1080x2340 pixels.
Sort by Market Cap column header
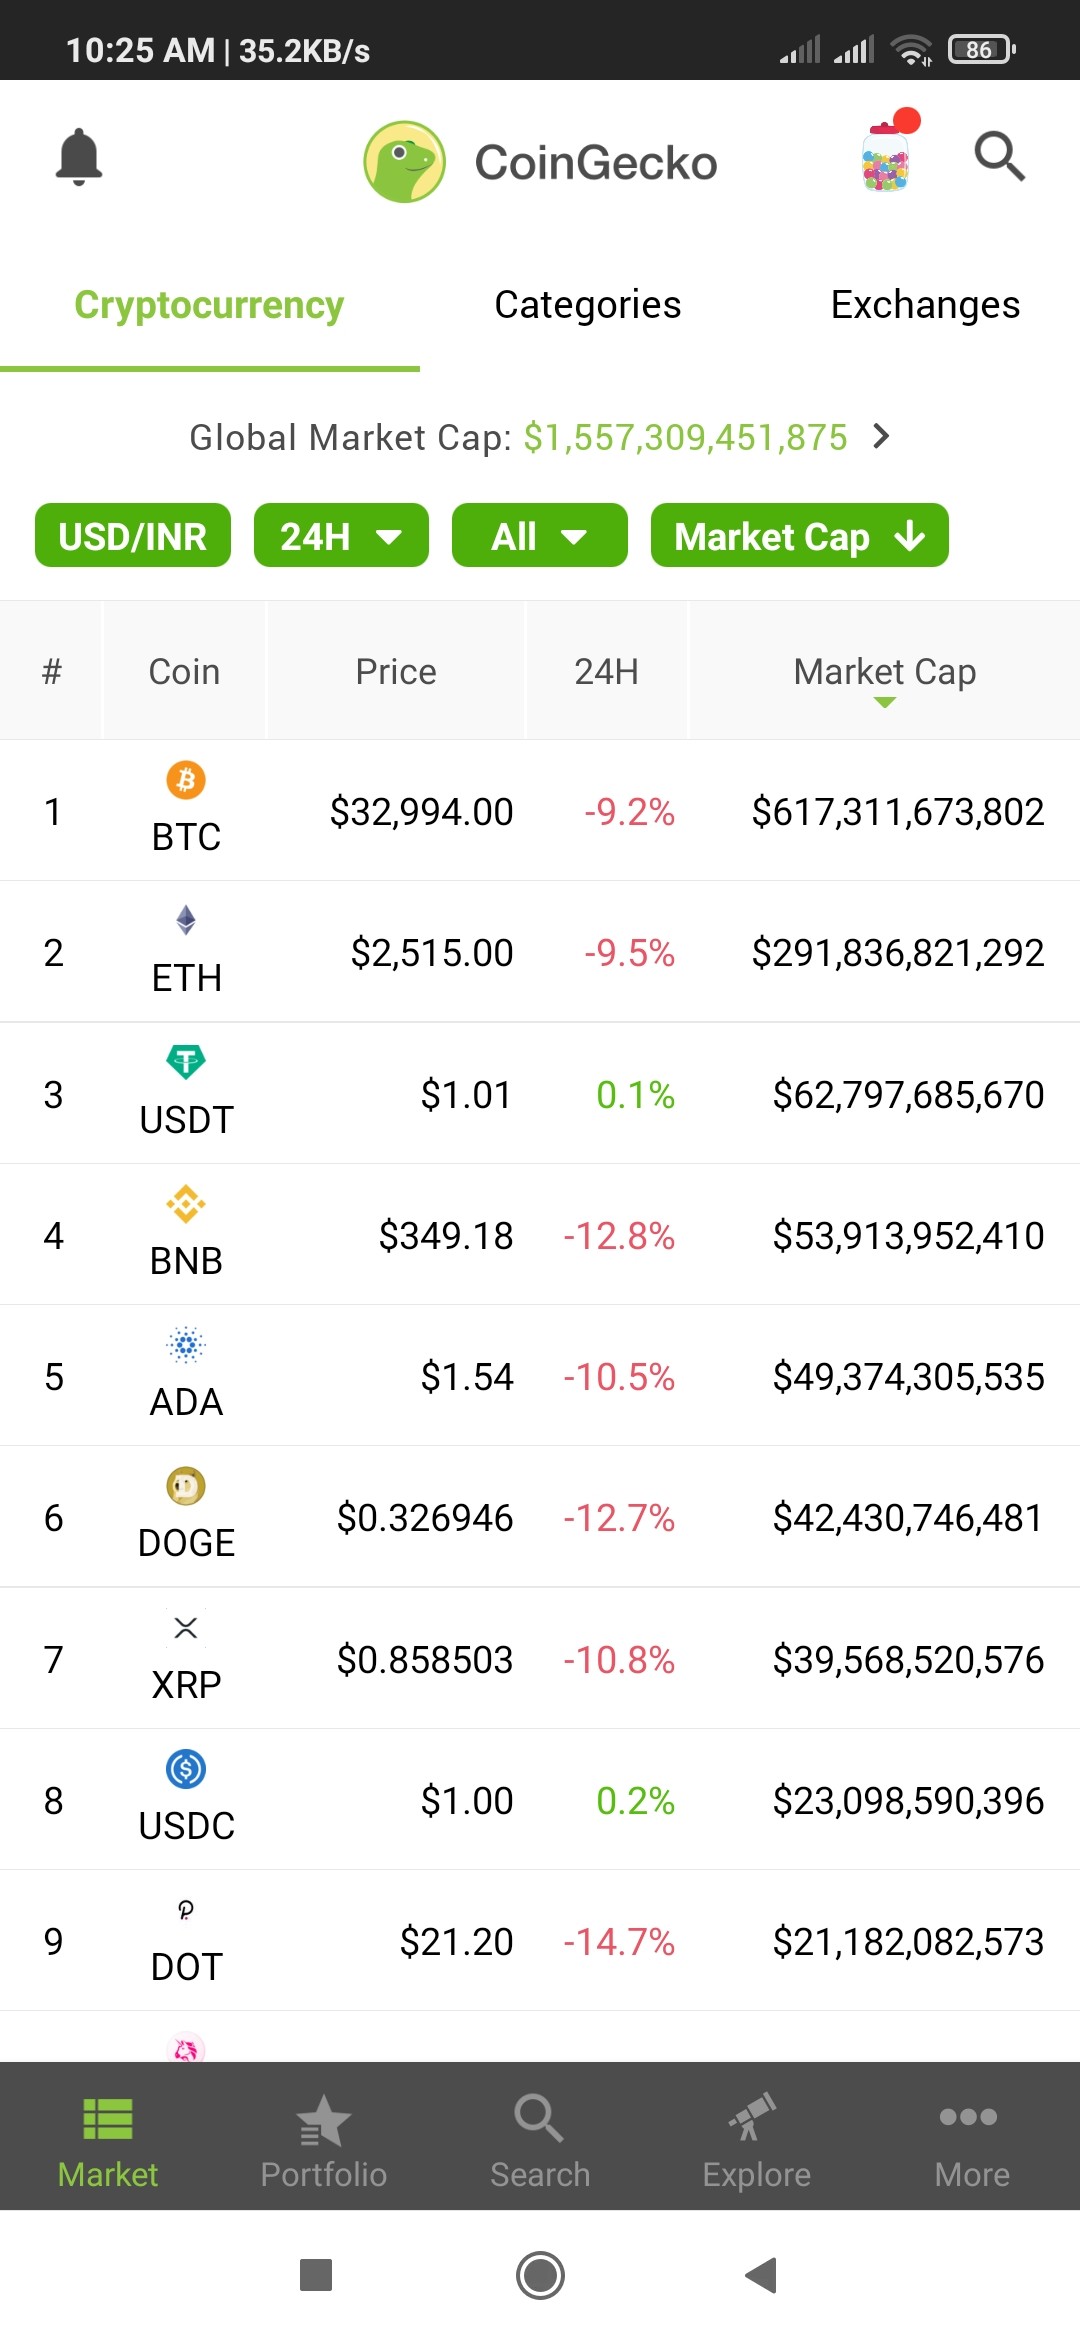(885, 672)
